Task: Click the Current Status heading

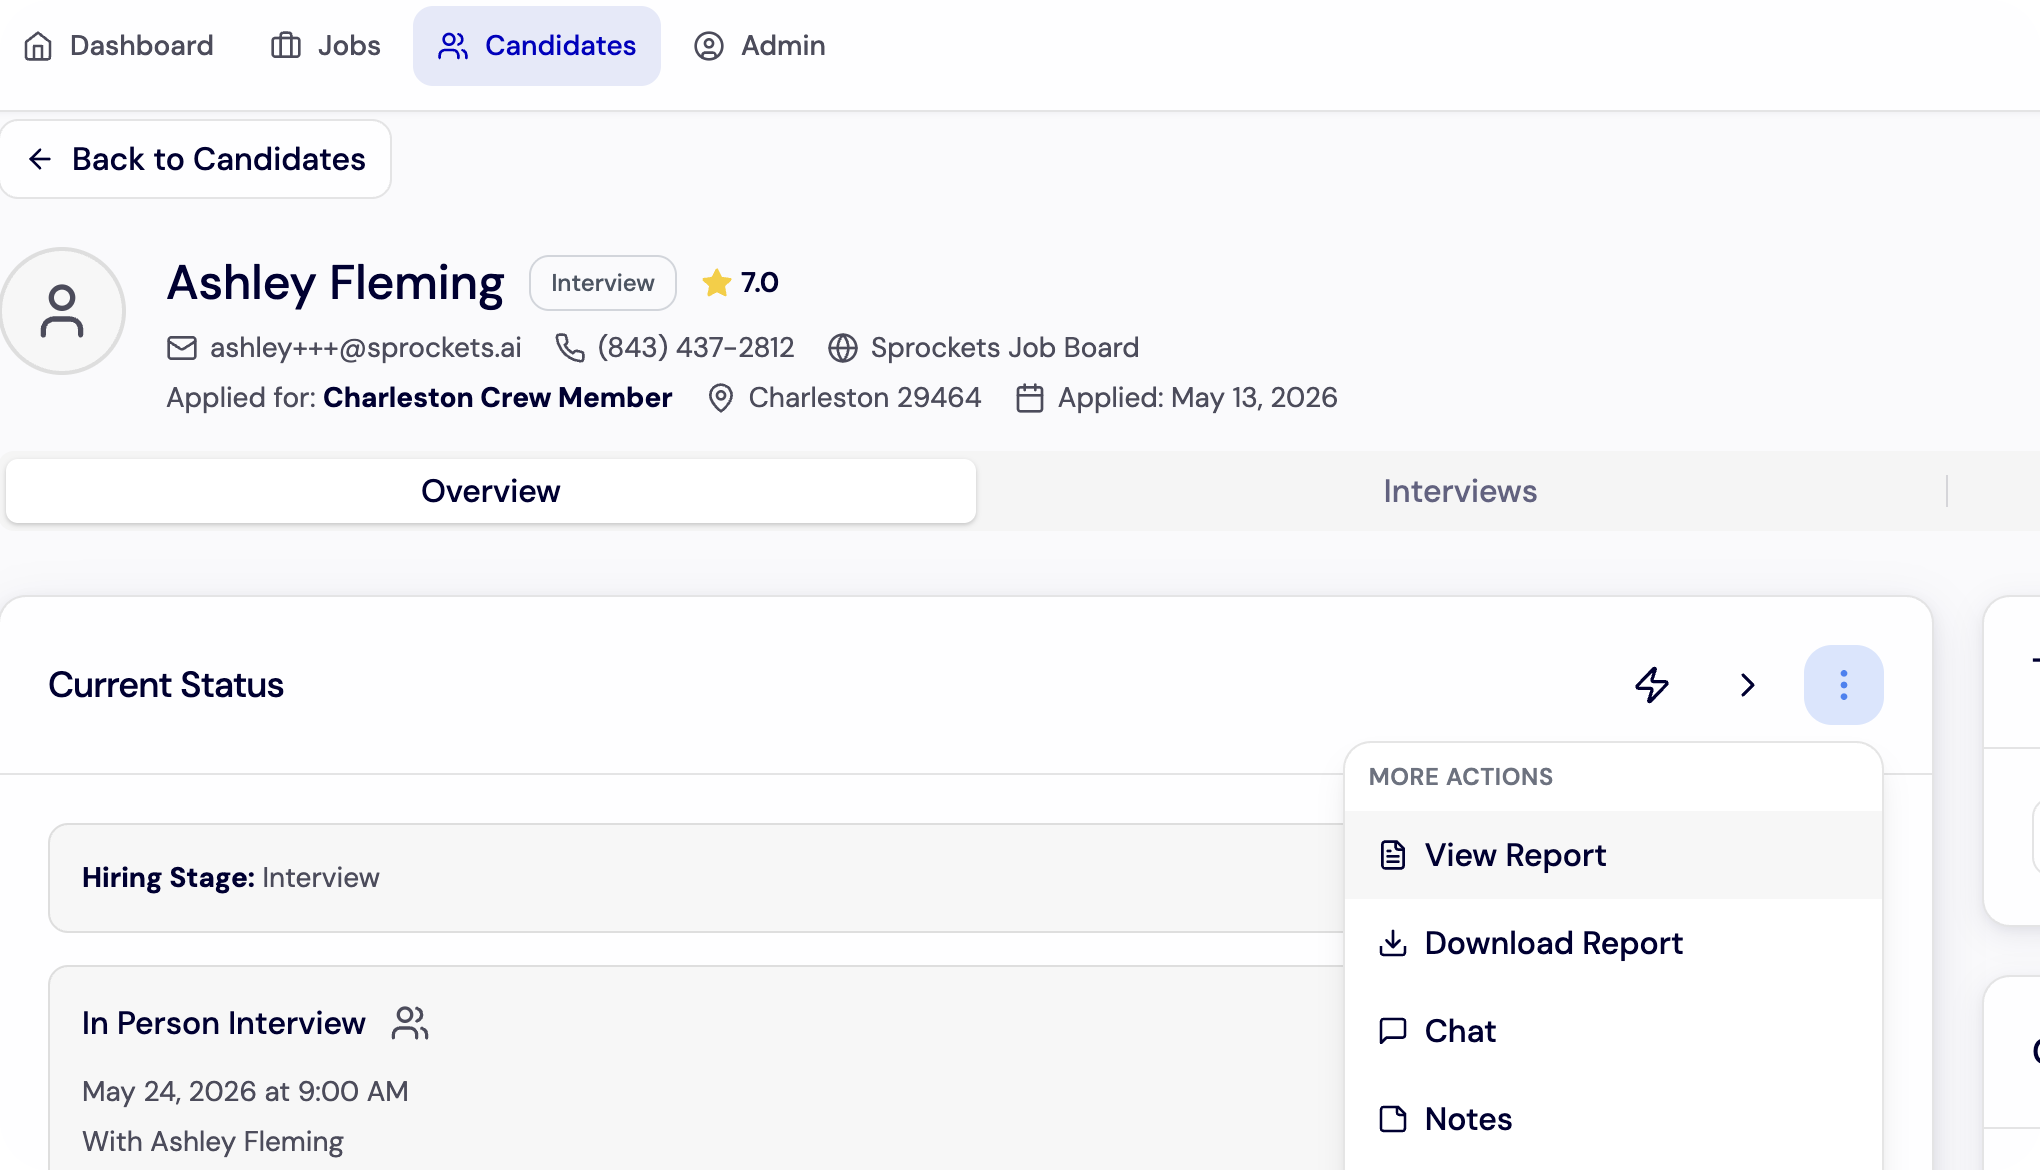Action: click(166, 685)
